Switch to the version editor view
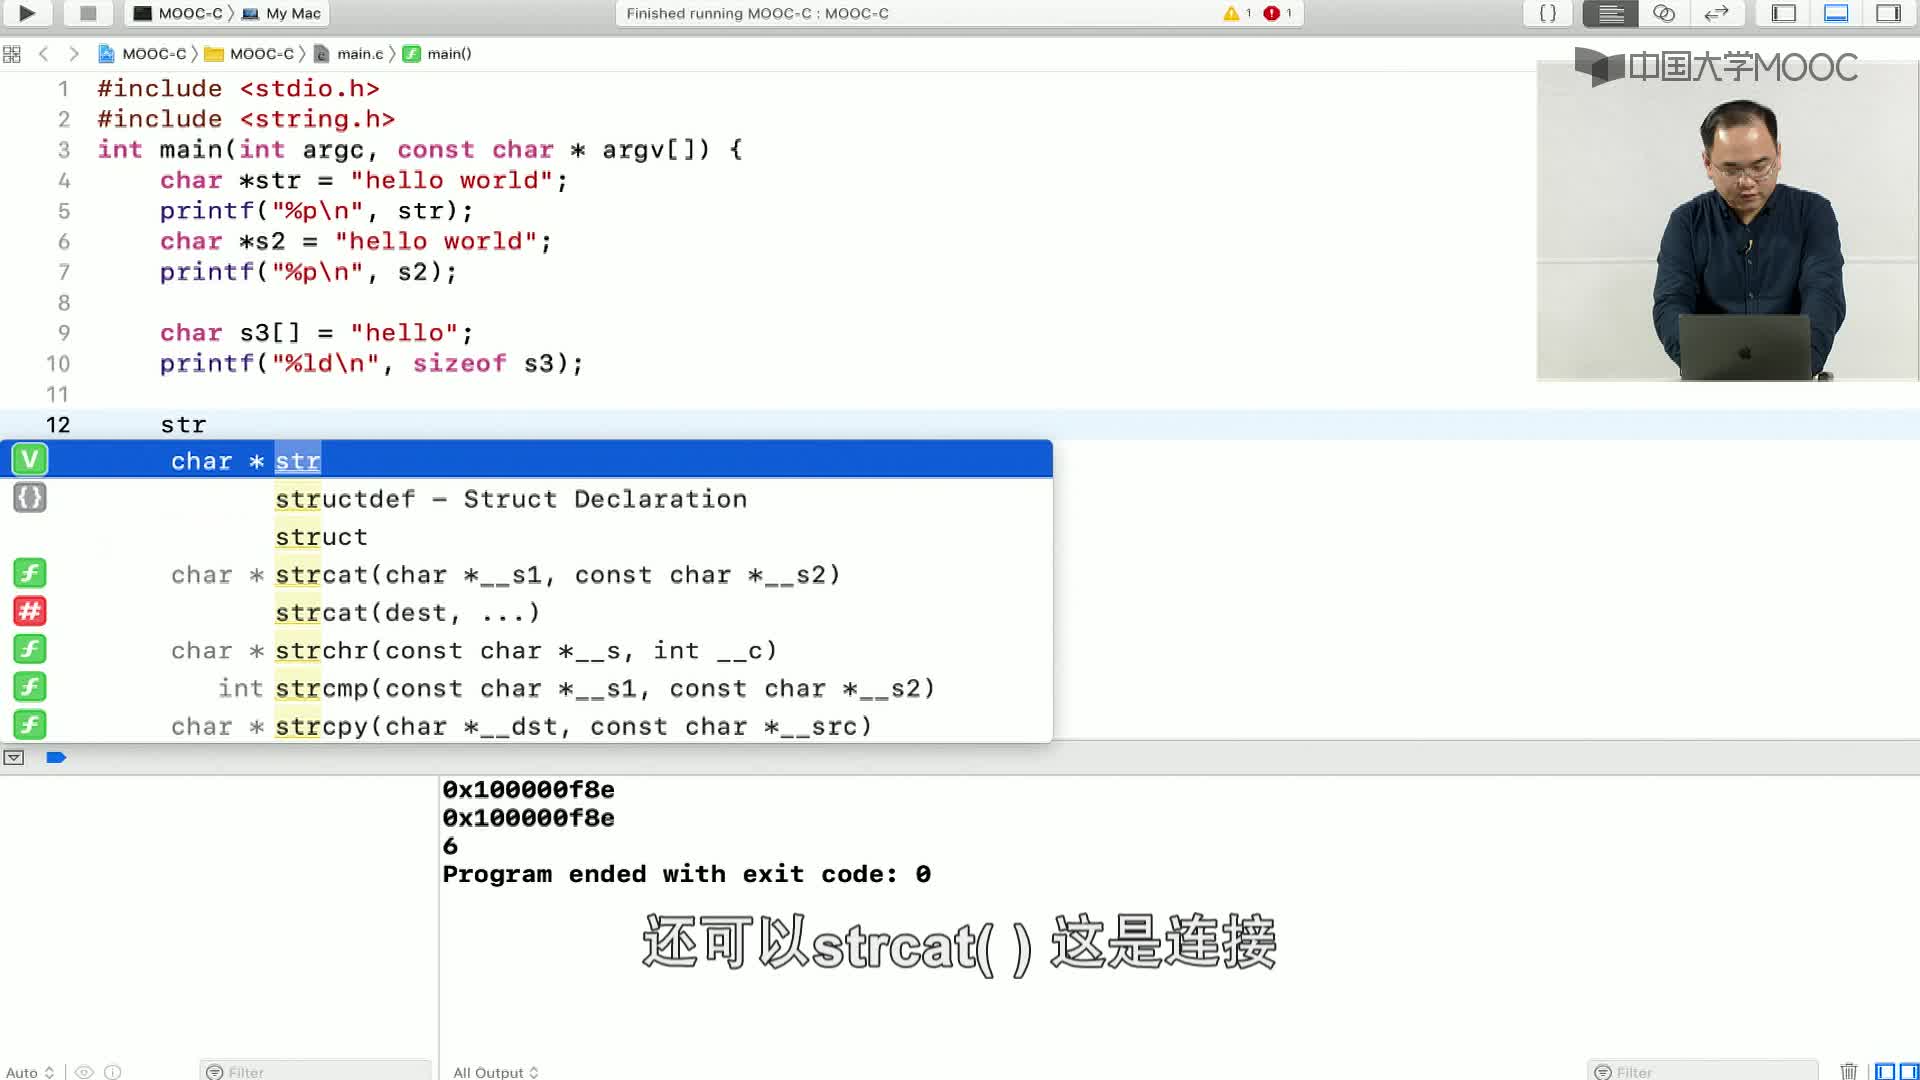The width and height of the screenshot is (1920, 1080). click(x=1716, y=13)
